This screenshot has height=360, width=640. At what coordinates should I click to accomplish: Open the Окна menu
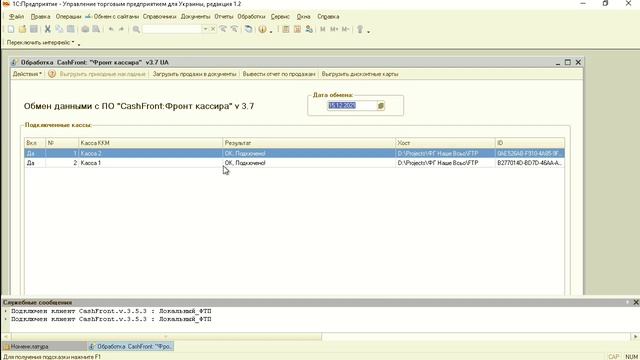304,17
